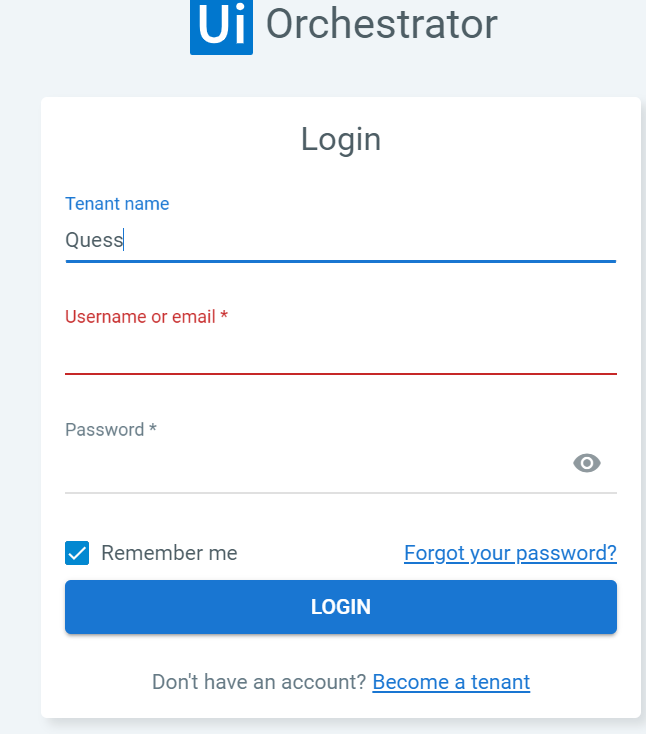This screenshot has height=734, width=646.
Task: Click the white checkmark in Remember me
Action: point(77,553)
